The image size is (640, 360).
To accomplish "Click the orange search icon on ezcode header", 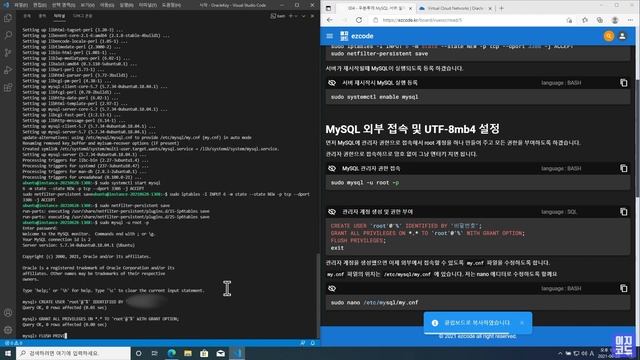I will (x=609, y=36).
